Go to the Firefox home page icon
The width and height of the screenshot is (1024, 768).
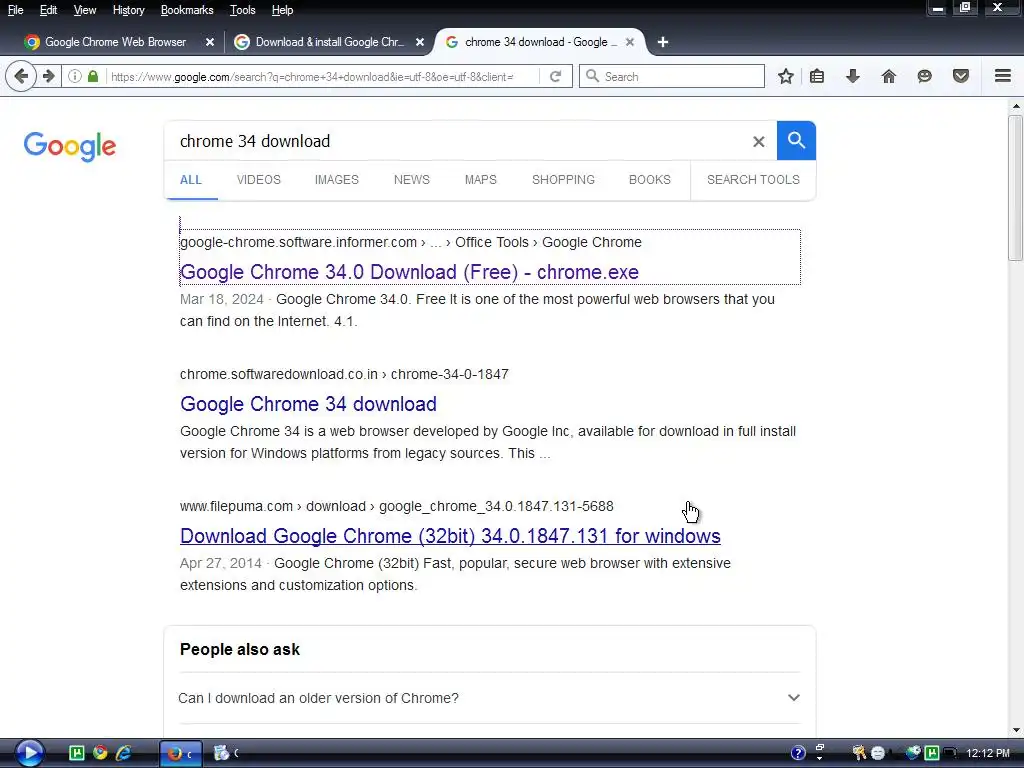pos(888,76)
